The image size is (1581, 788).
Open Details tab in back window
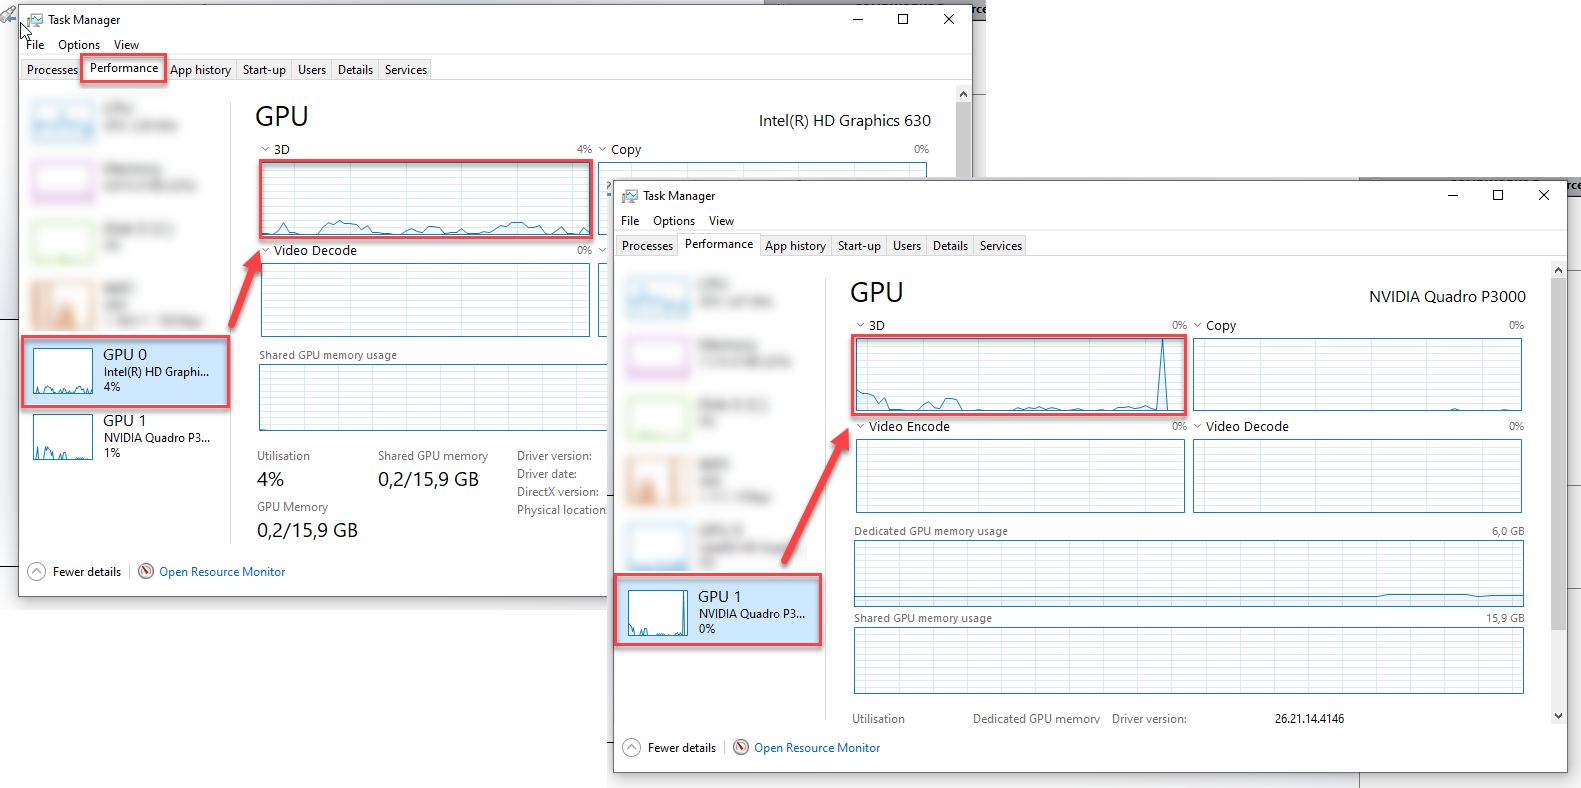coord(355,70)
